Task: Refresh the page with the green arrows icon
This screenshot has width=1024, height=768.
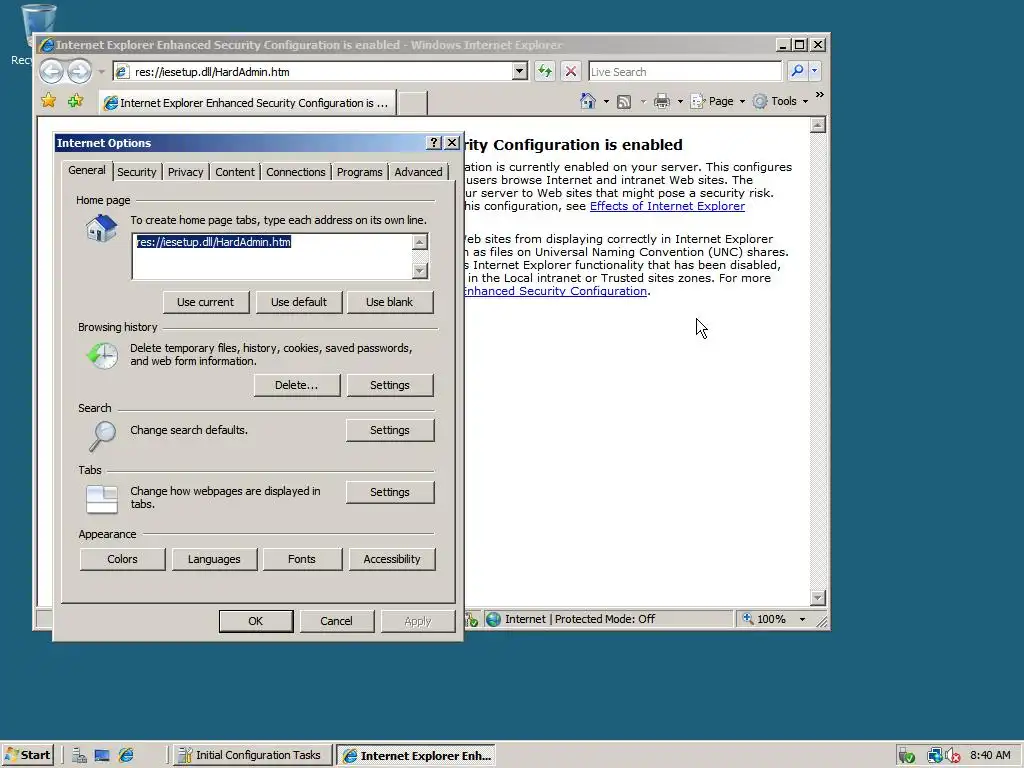Action: [544, 71]
